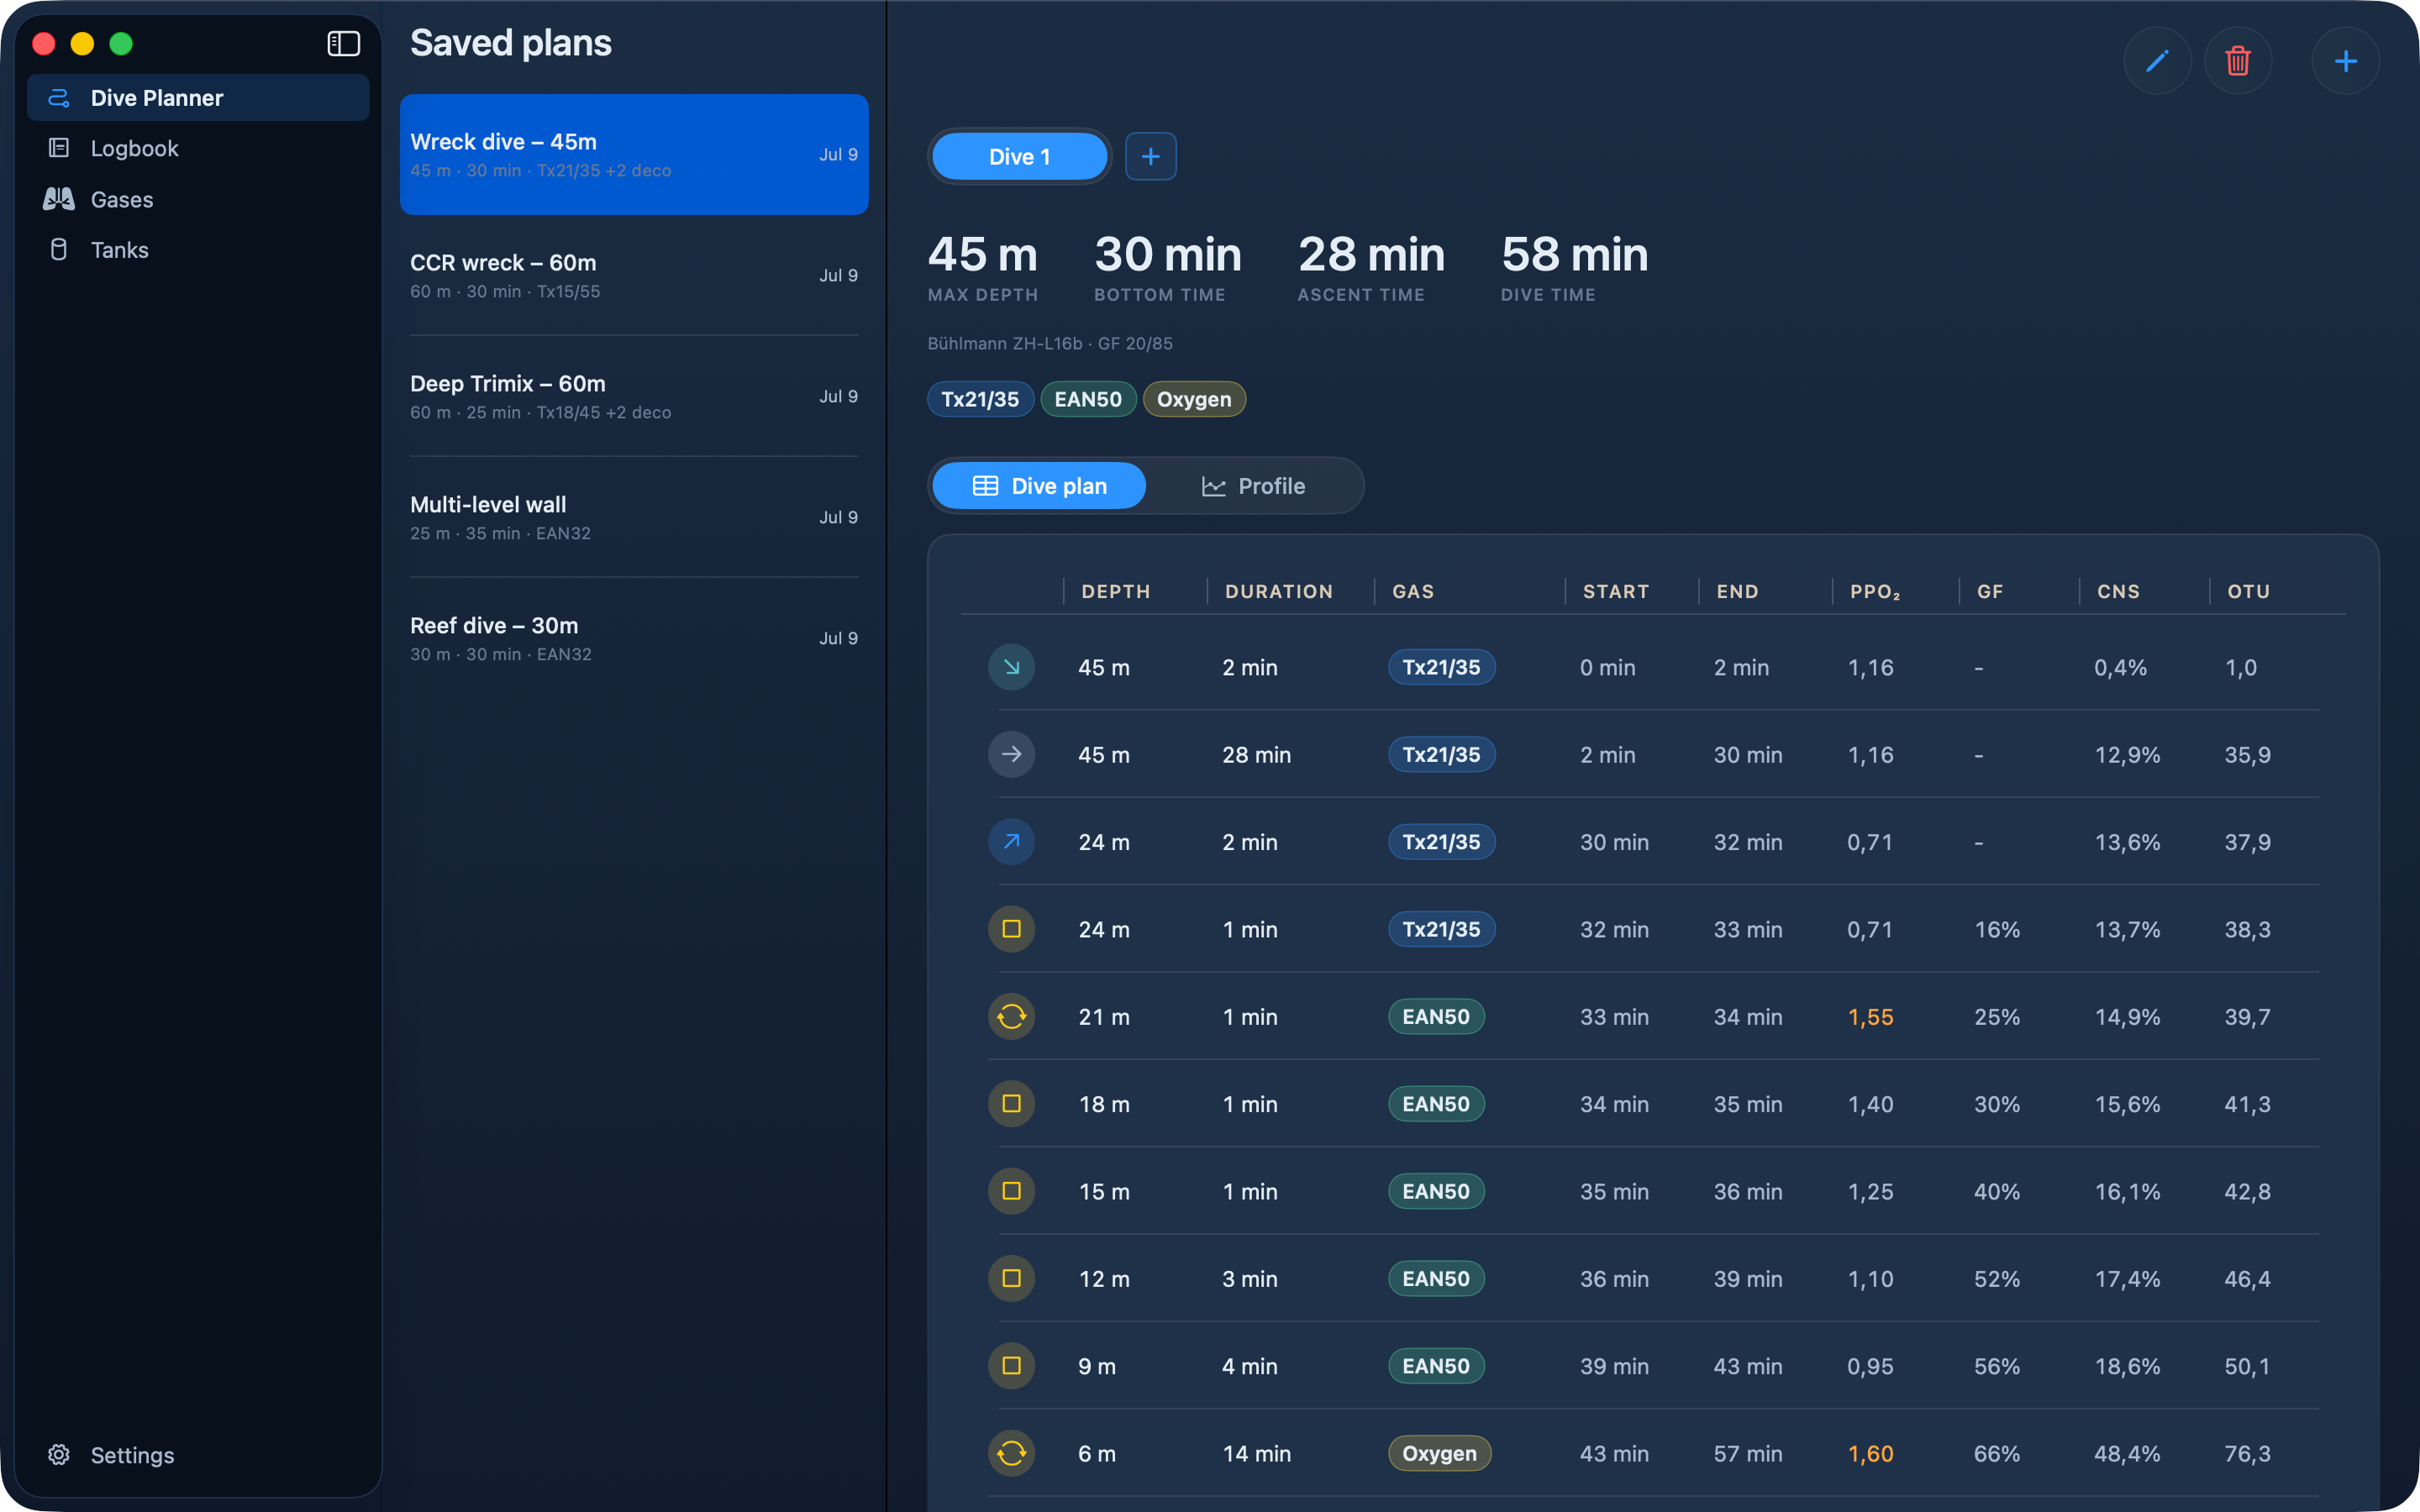This screenshot has width=2420, height=1512.
Task: Click the edit pencil icon
Action: (2157, 61)
